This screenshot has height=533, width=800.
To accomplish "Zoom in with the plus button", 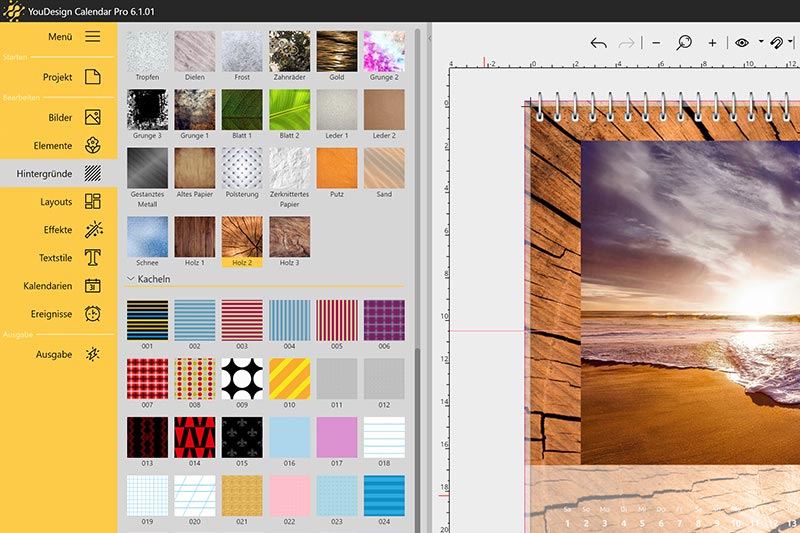I will [x=712, y=43].
